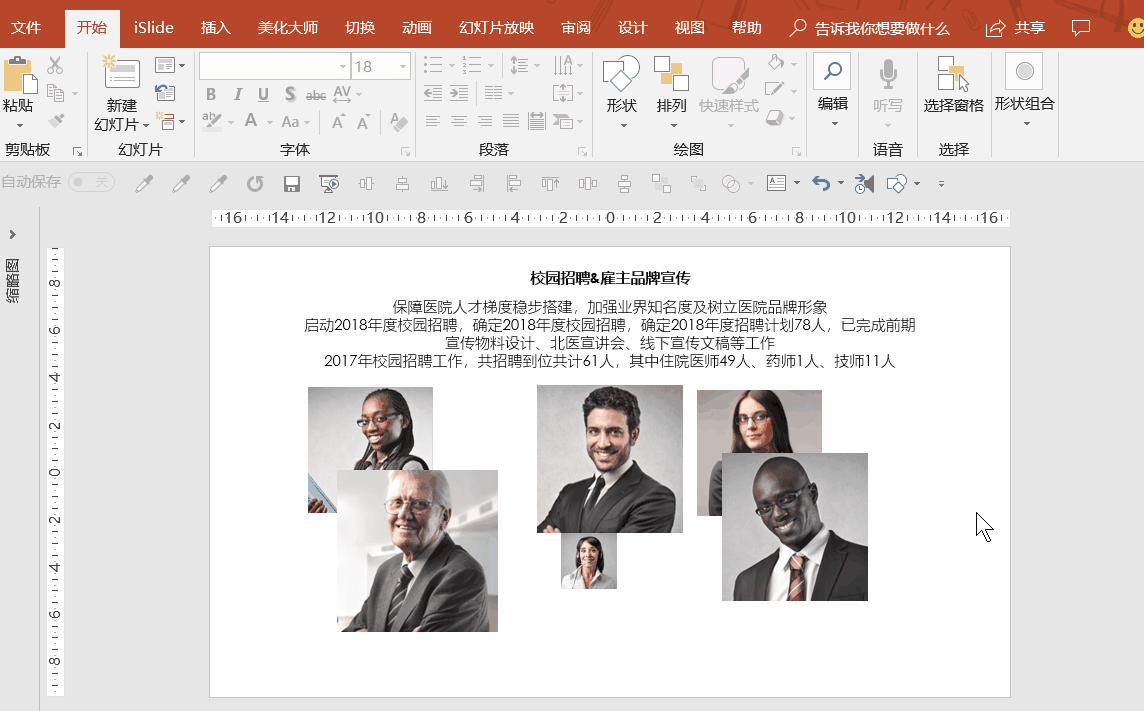Screen dimensions: 1144x711
Task: Increase font size with larger A icon
Action: pos(338,122)
